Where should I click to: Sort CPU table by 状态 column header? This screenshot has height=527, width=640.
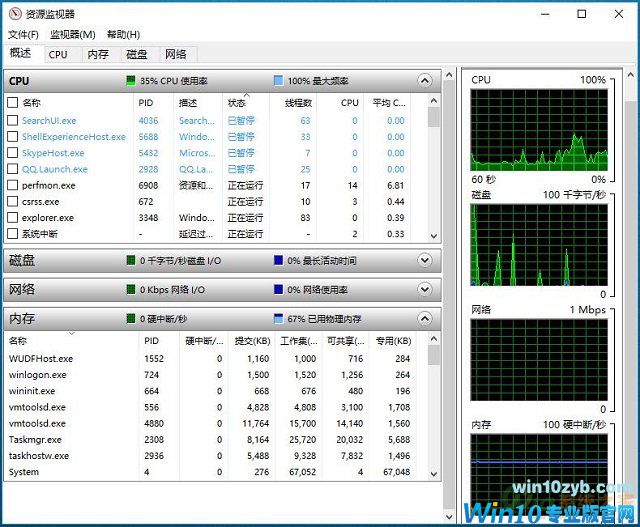[x=246, y=102]
